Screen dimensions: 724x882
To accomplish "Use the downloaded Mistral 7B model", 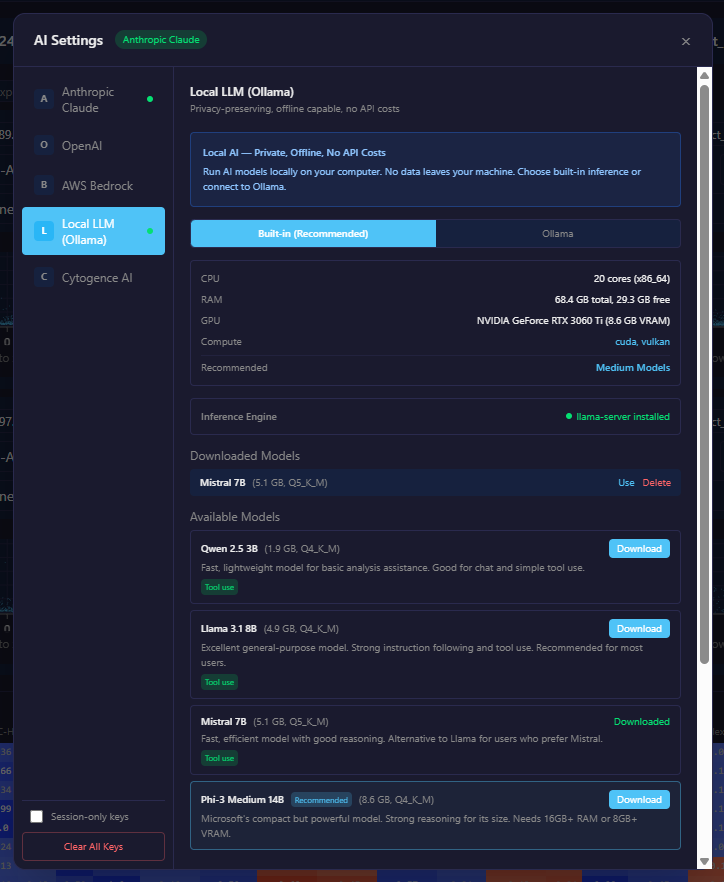I will [x=626, y=483].
